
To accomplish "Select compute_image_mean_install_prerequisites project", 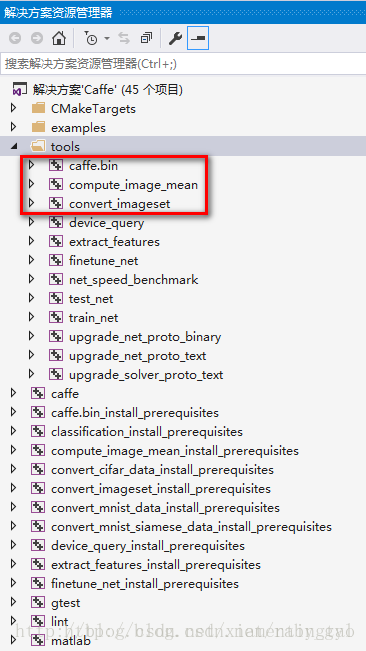I will click(175, 451).
